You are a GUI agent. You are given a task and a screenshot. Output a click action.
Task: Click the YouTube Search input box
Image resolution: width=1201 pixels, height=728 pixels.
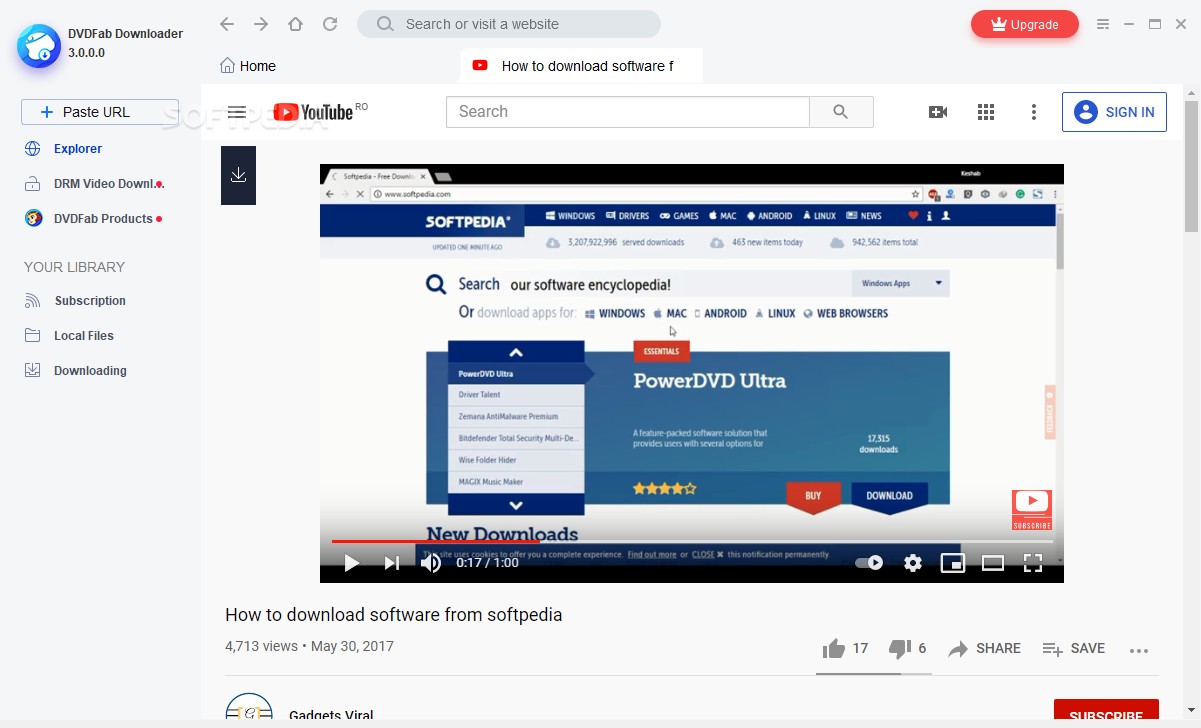point(627,112)
